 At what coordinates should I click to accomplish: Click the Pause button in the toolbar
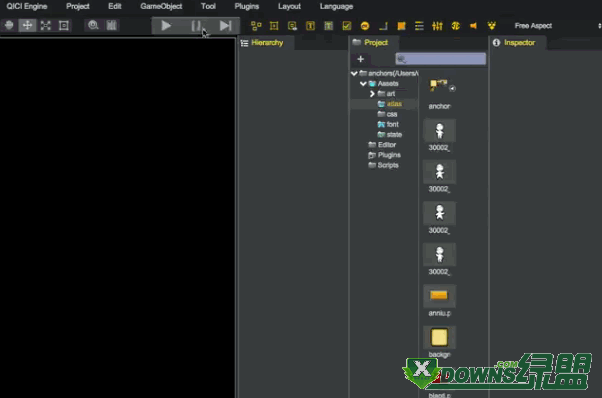pos(196,26)
